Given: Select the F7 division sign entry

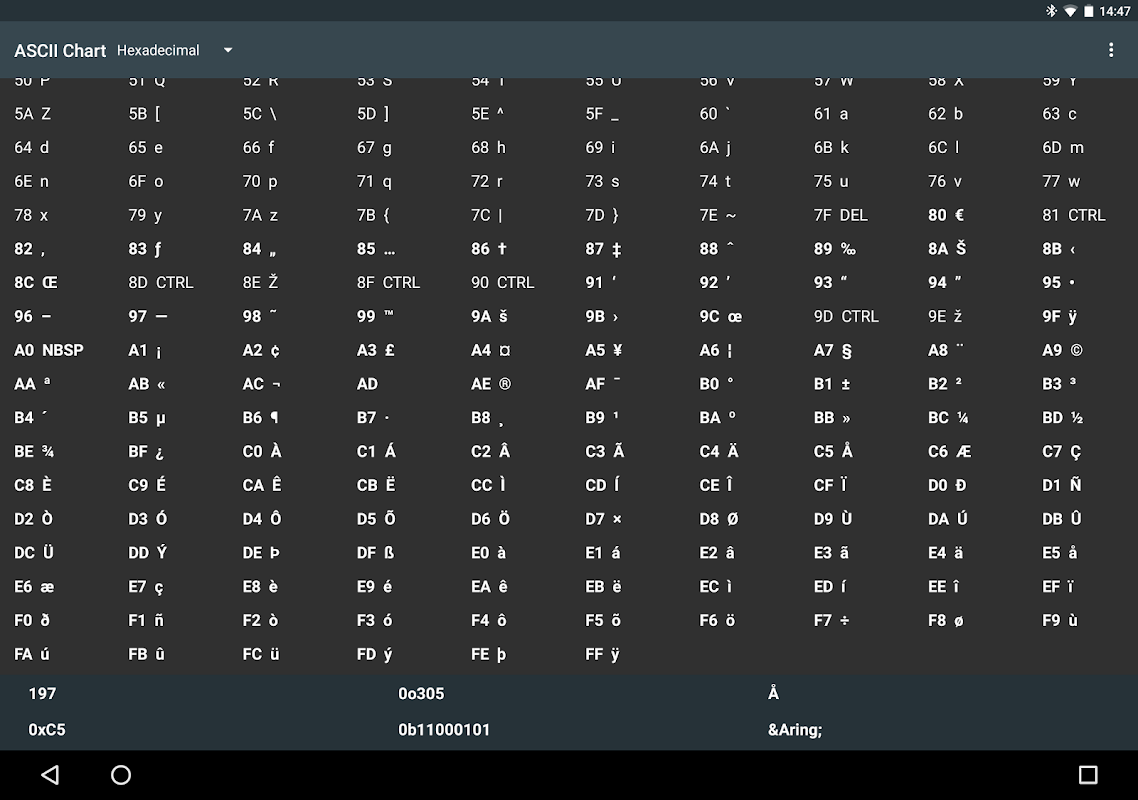Looking at the screenshot, I should (x=832, y=620).
